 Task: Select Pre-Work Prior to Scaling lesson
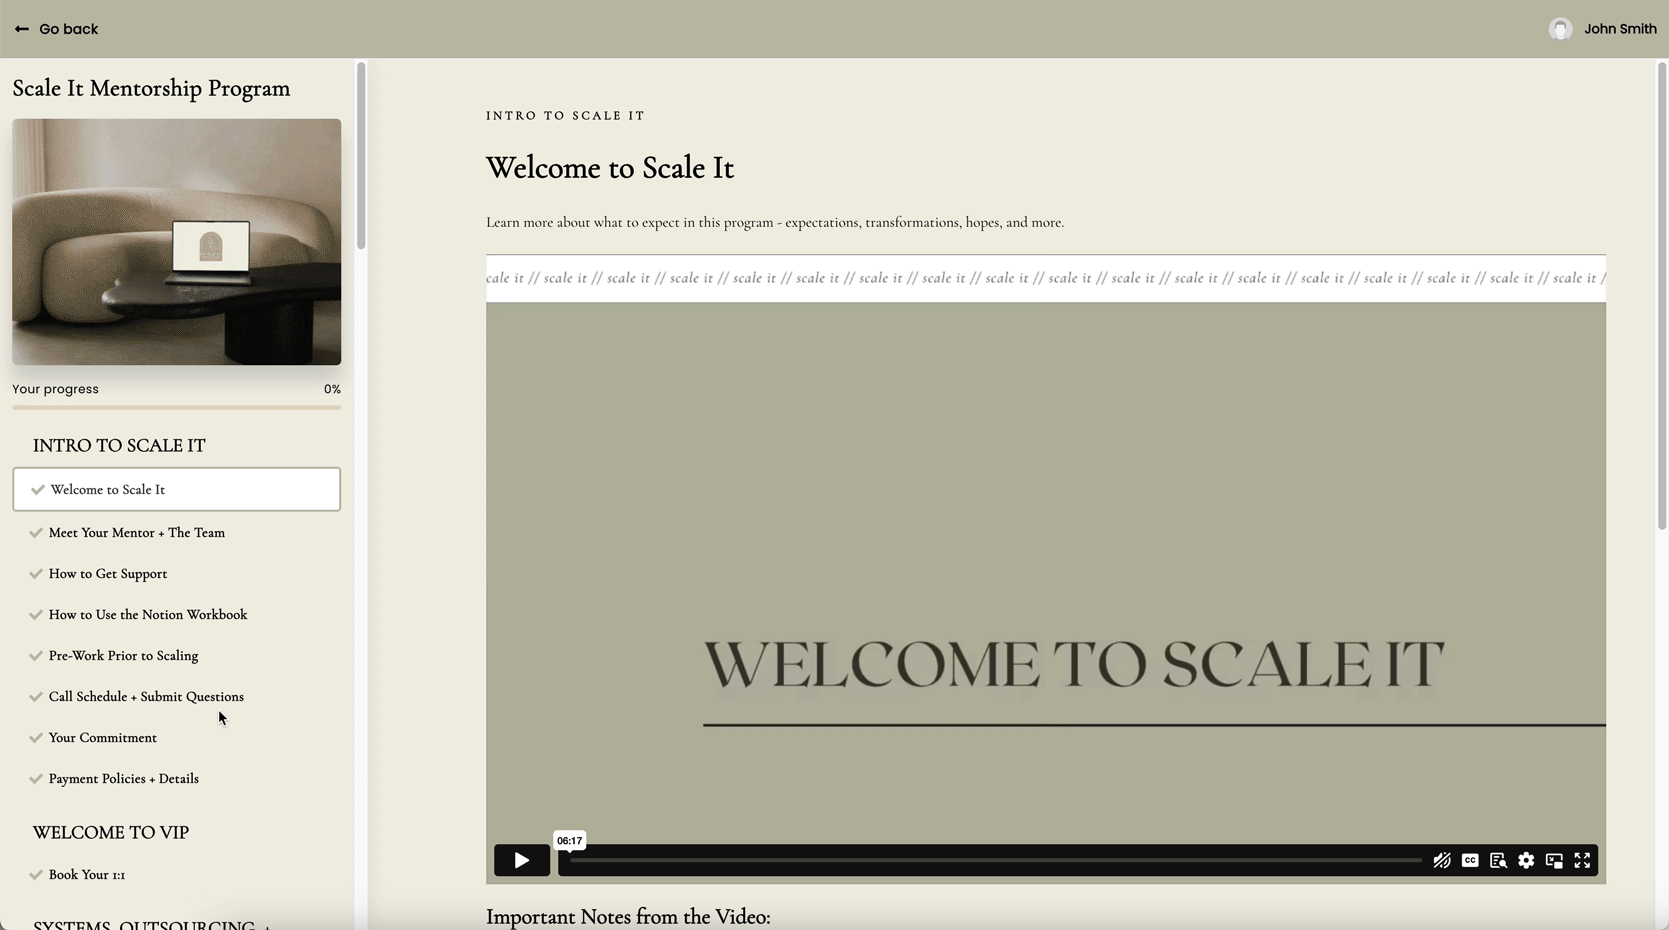click(x=123, y=656)
